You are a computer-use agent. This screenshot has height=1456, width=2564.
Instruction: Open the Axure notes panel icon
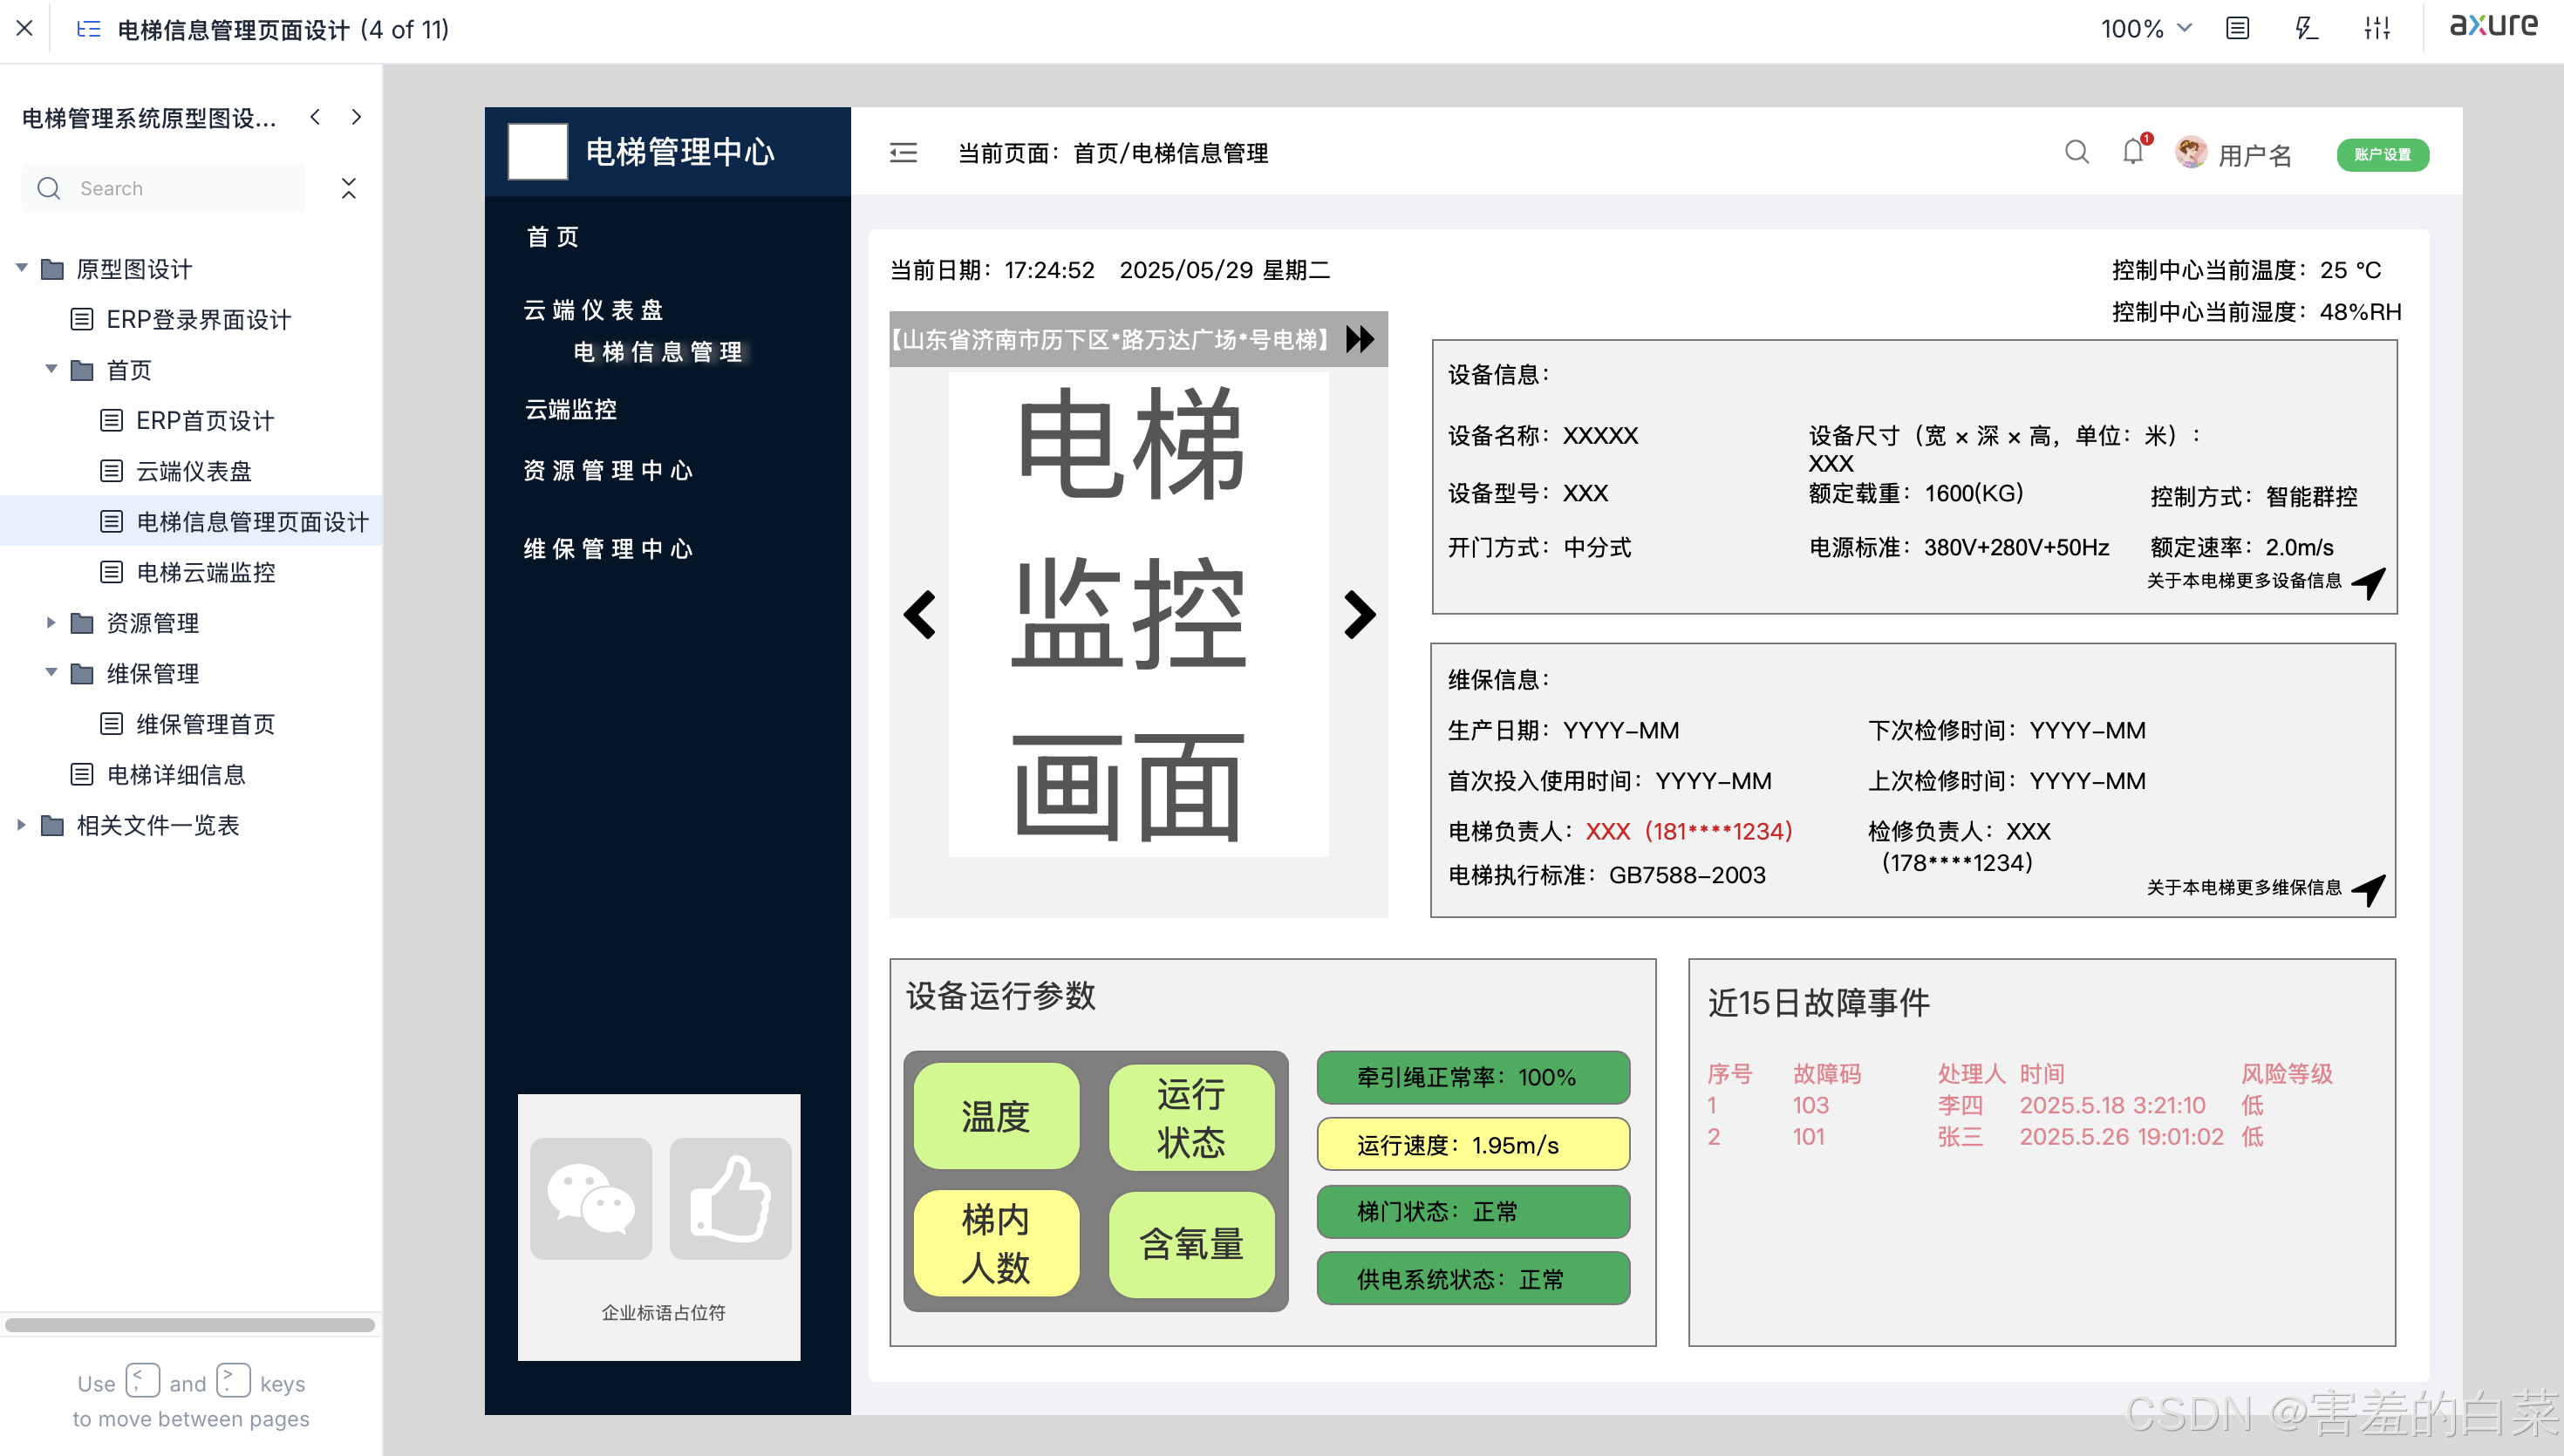2237,29
